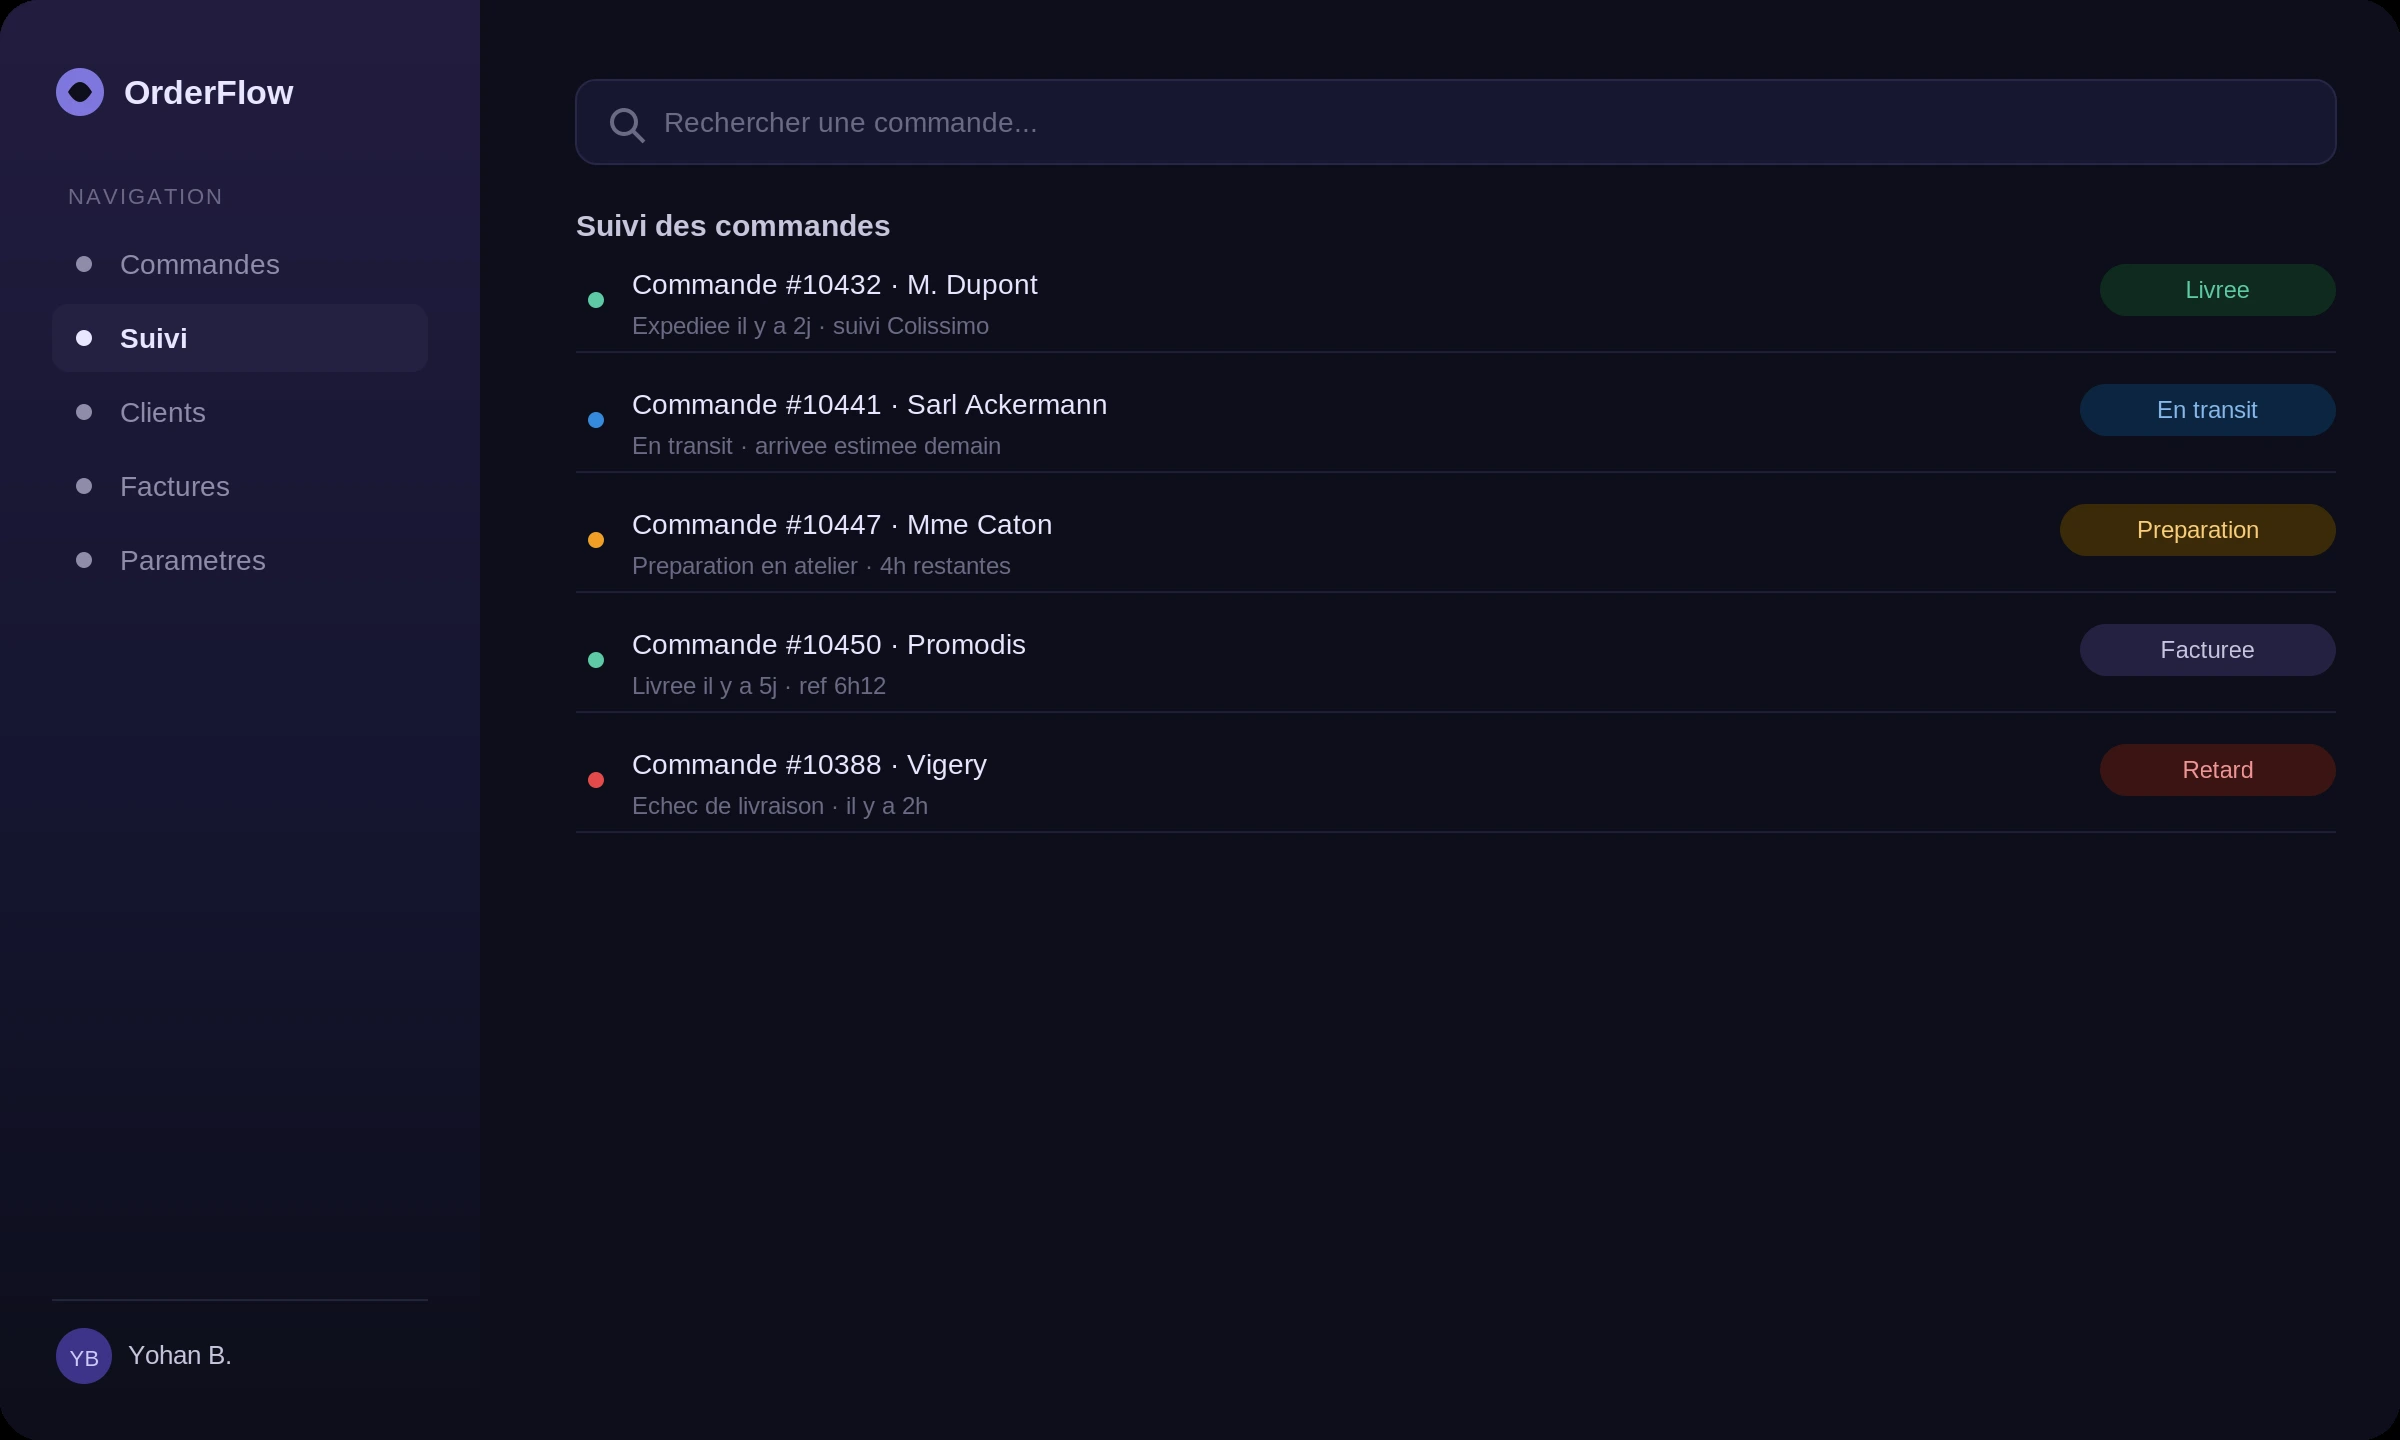This screenshot has height=1440, width=2400.
Task: Open the Factures section
Action: [x=240, y=486]
